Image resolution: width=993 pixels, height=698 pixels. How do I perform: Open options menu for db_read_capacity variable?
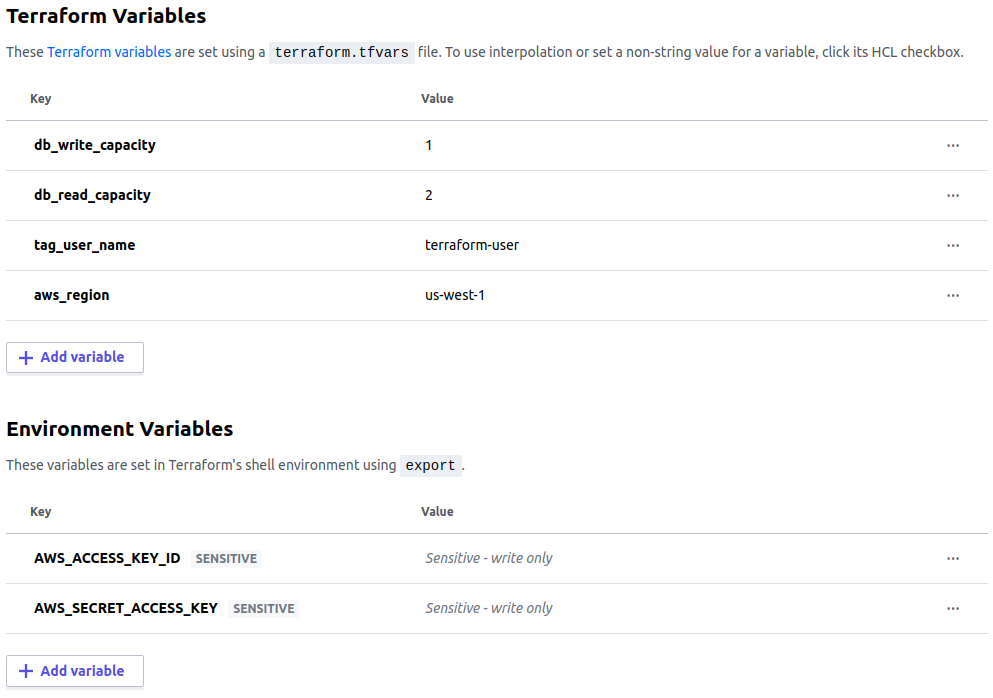tap(952, 195)
